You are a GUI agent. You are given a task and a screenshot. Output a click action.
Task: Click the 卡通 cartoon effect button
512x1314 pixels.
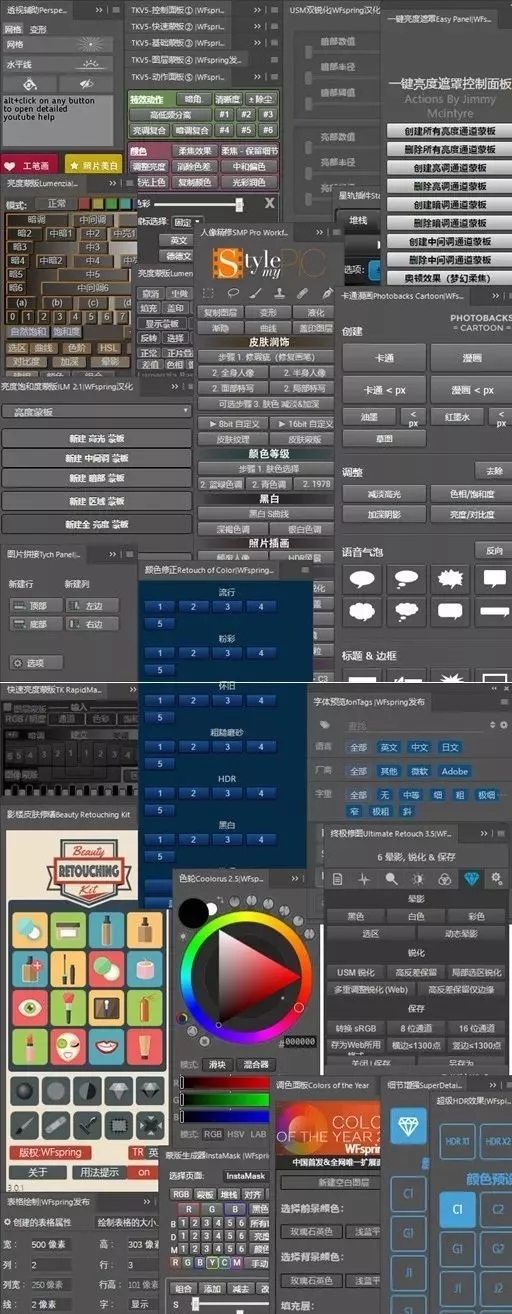tap(383, 358)
